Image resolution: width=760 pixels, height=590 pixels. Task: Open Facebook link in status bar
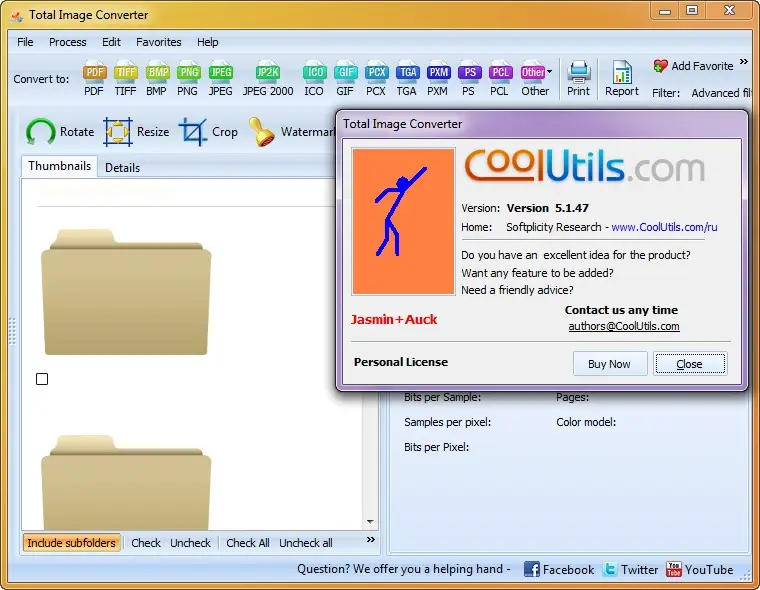(x=559, y=570)
